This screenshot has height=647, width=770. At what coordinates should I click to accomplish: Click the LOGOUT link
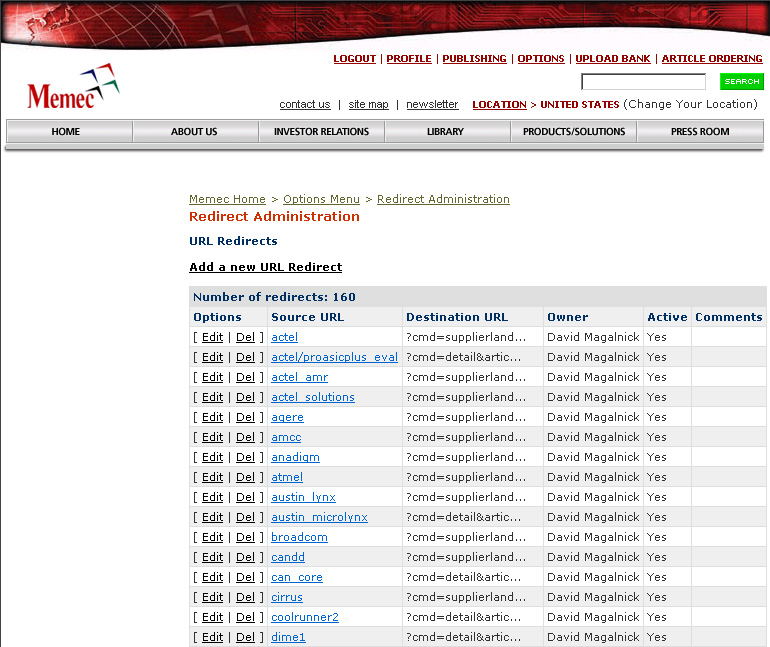tap(354, 58)
